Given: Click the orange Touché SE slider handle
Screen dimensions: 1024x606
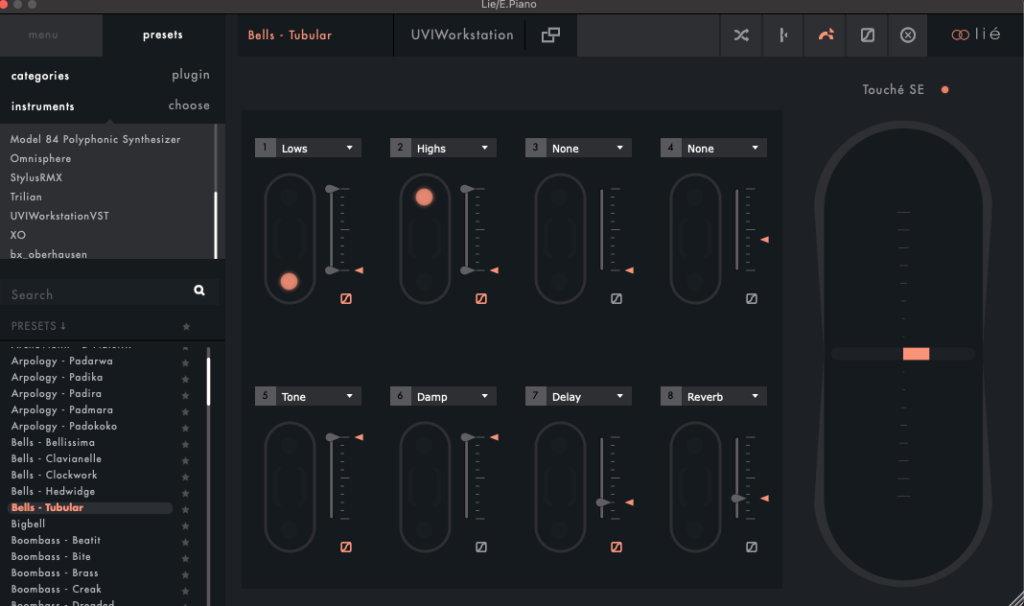Looking at the screenshot, I should (x=915, y=353).
